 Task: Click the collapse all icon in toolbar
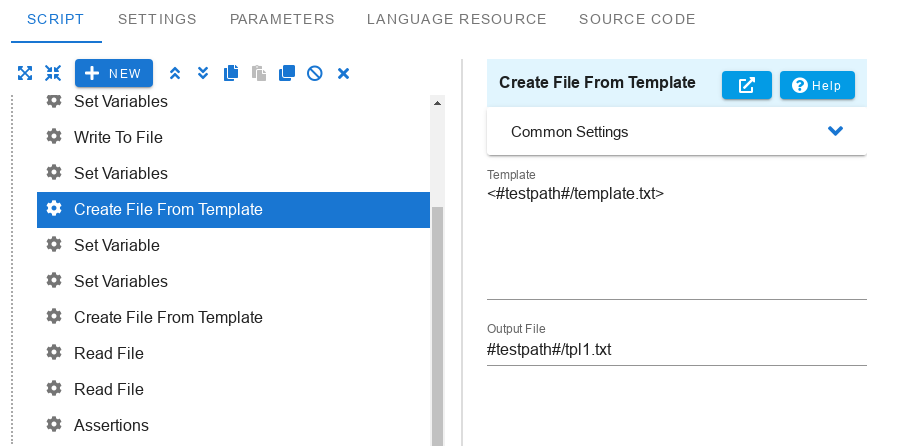point(53,73)
